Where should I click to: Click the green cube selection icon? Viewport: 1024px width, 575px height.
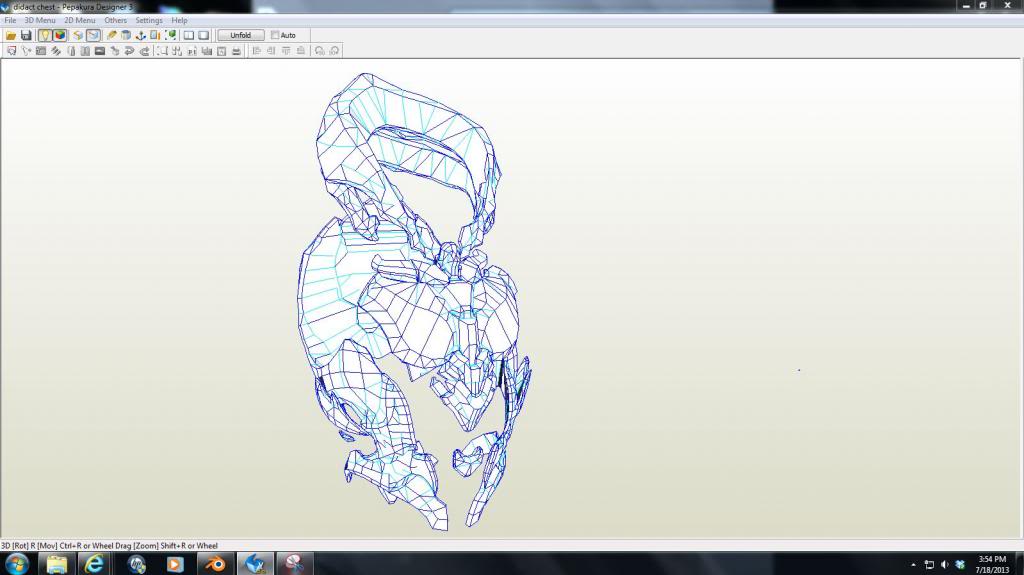(170, 35)
